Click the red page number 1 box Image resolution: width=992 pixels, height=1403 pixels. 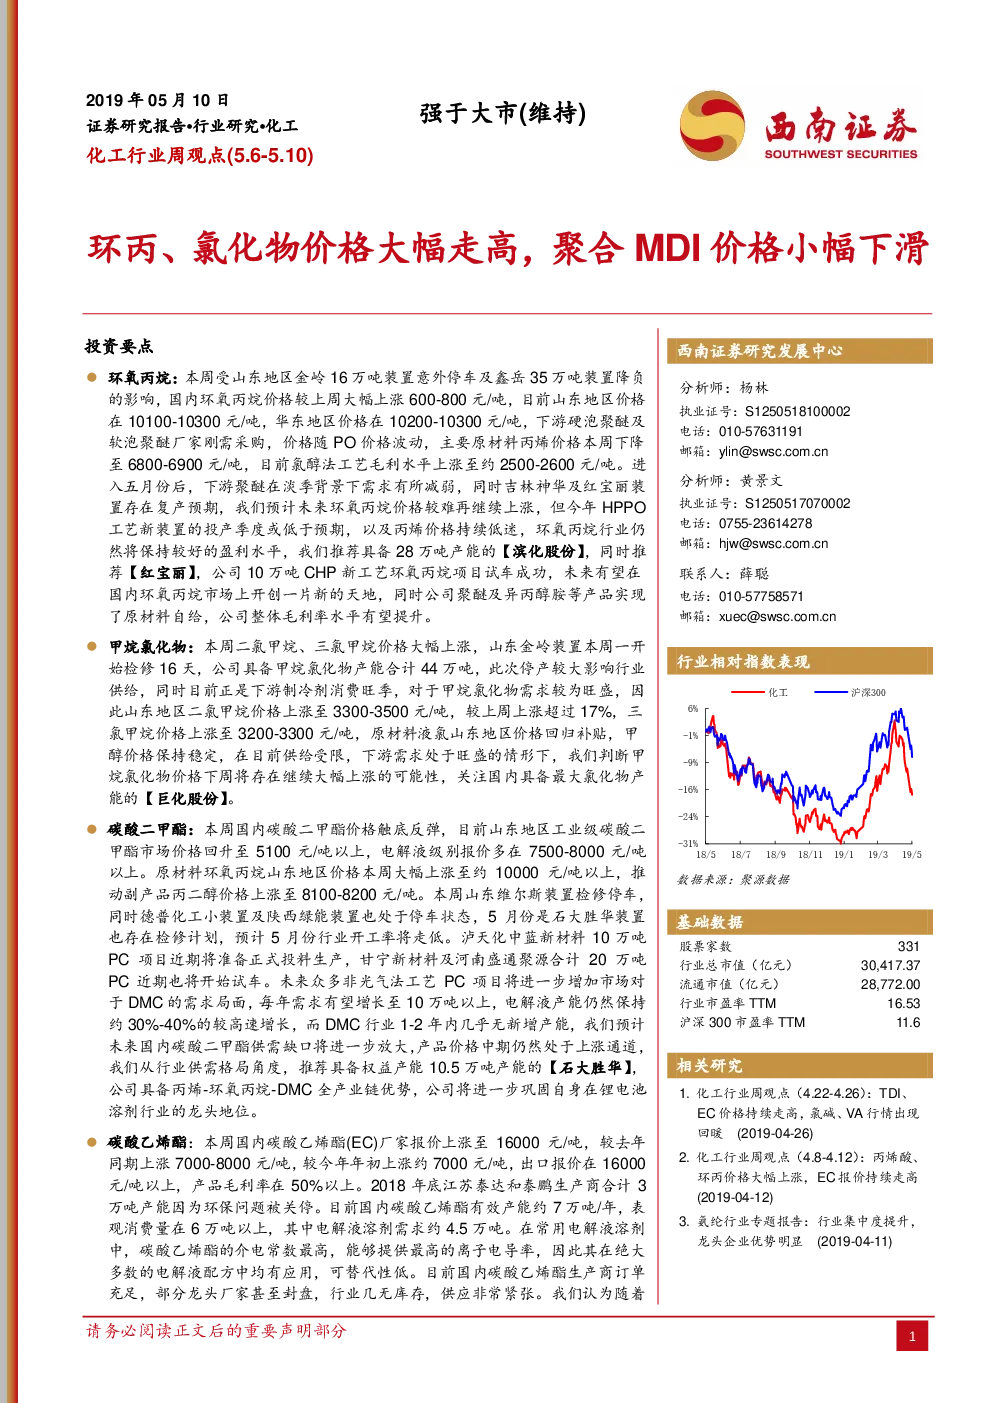[912, 1335]
